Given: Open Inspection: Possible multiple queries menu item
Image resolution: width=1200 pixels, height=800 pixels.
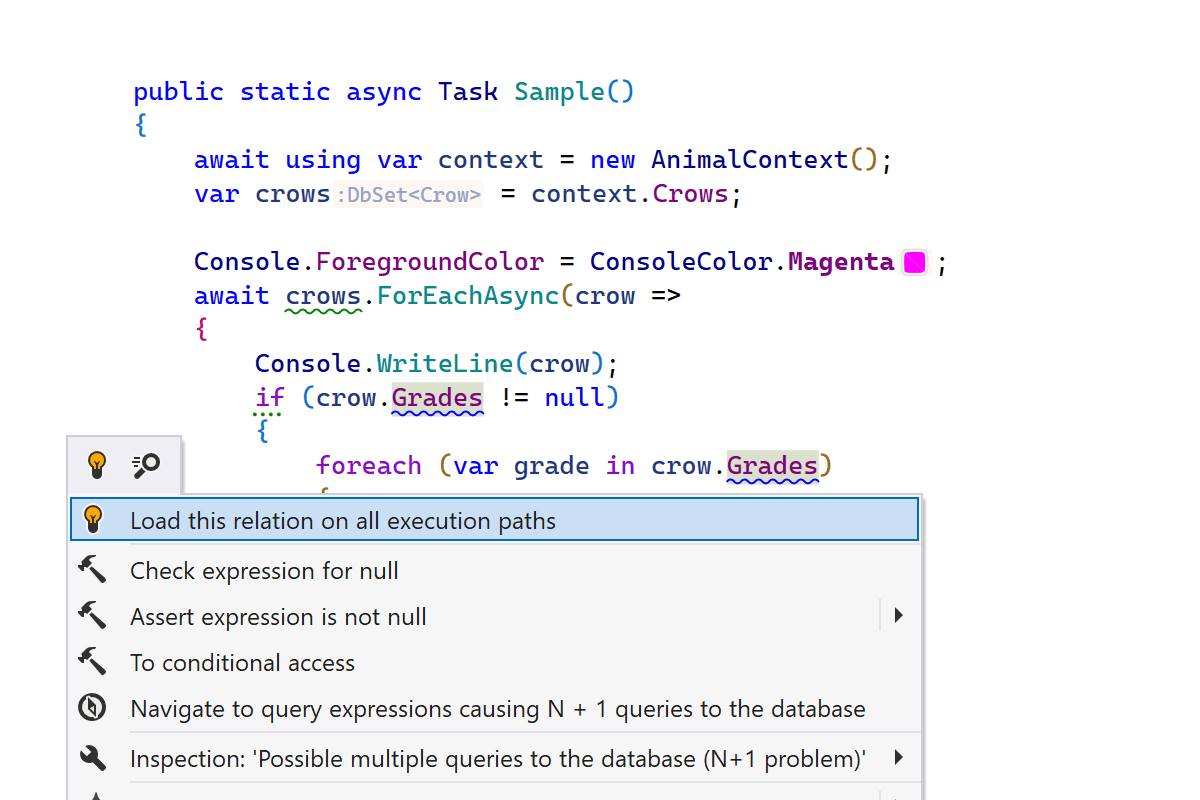Looking at the screenshot, I should tap(497, 759).
